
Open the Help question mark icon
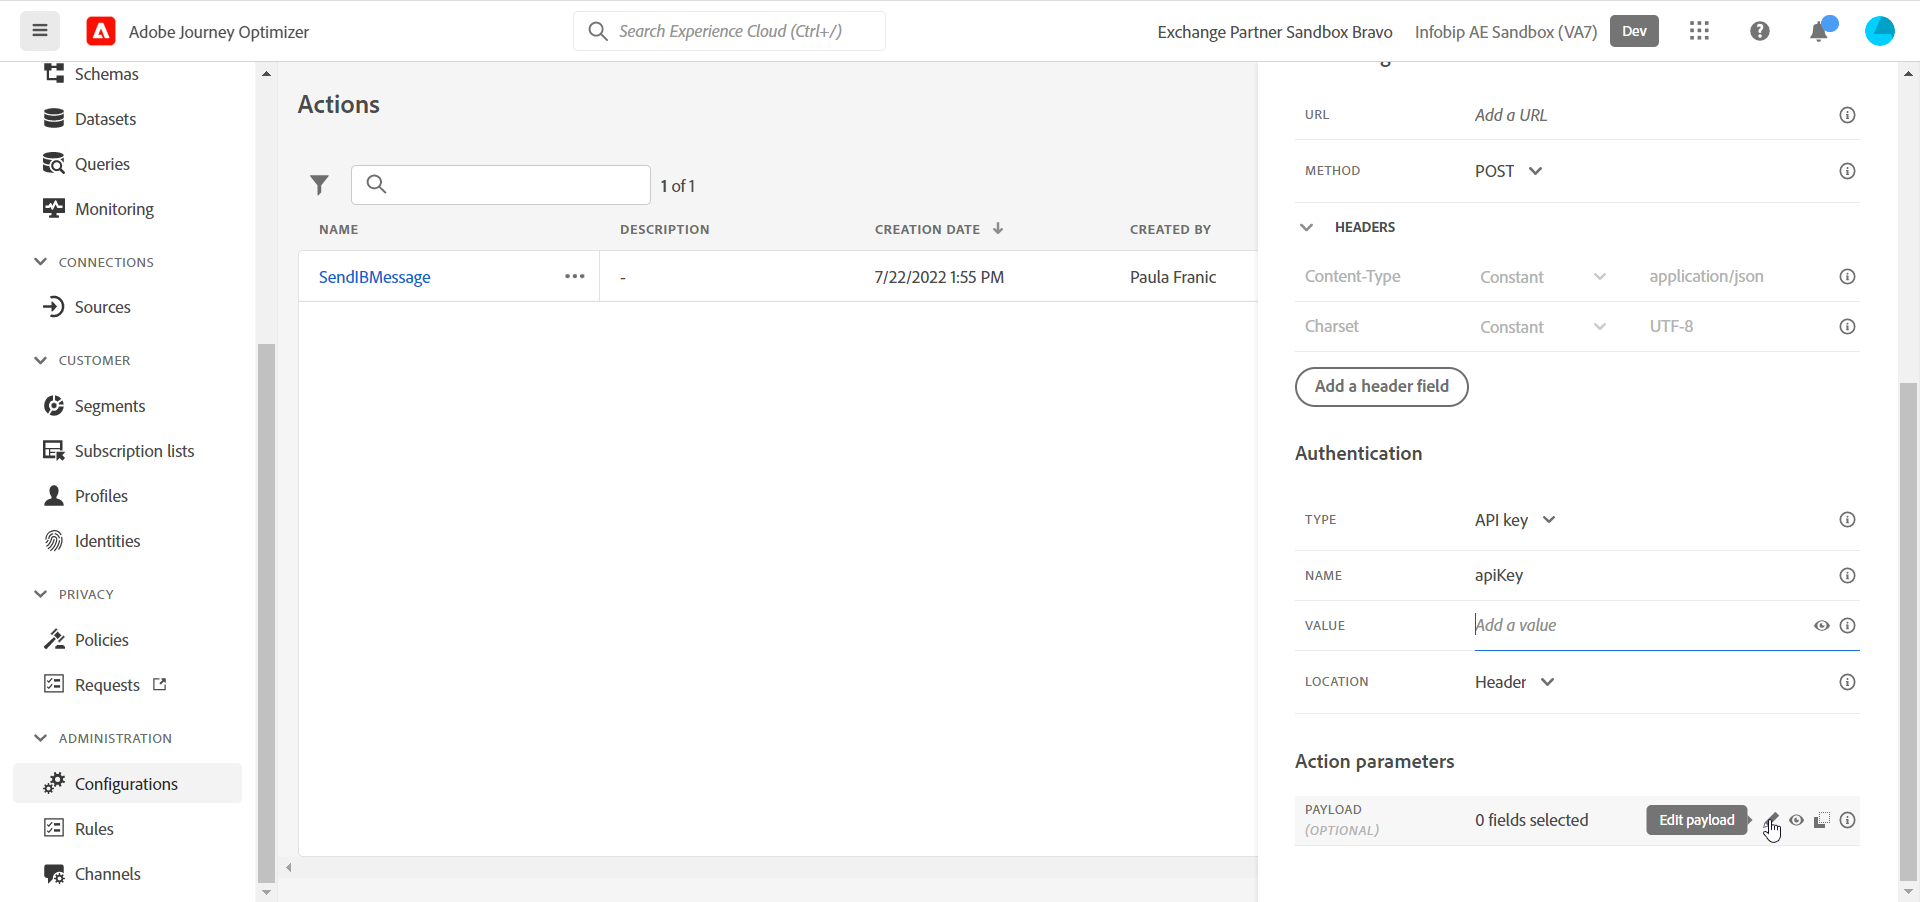tap(1760, 31)
